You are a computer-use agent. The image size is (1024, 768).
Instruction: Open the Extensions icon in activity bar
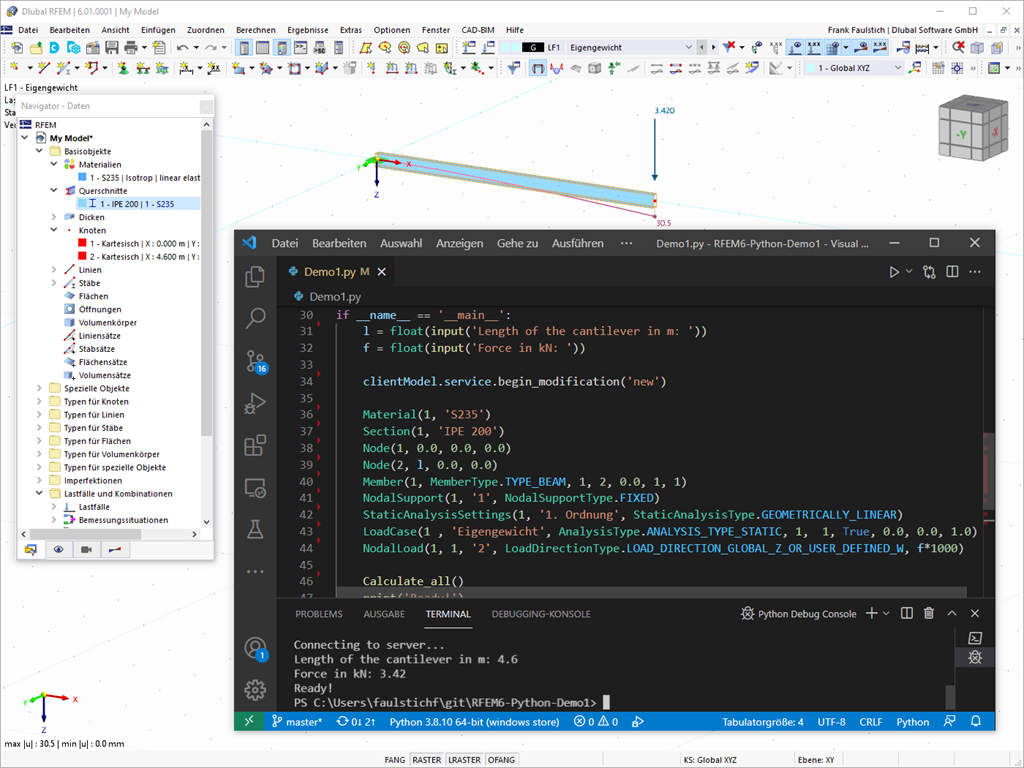tap(255, 445)
